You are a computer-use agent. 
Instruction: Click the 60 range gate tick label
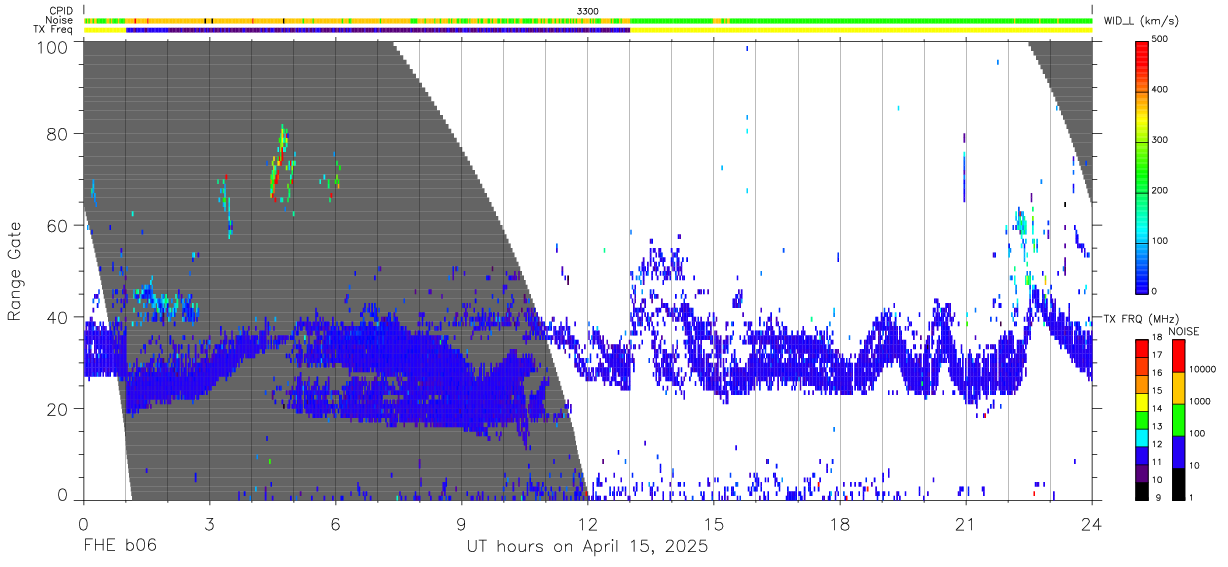[57, 225]
